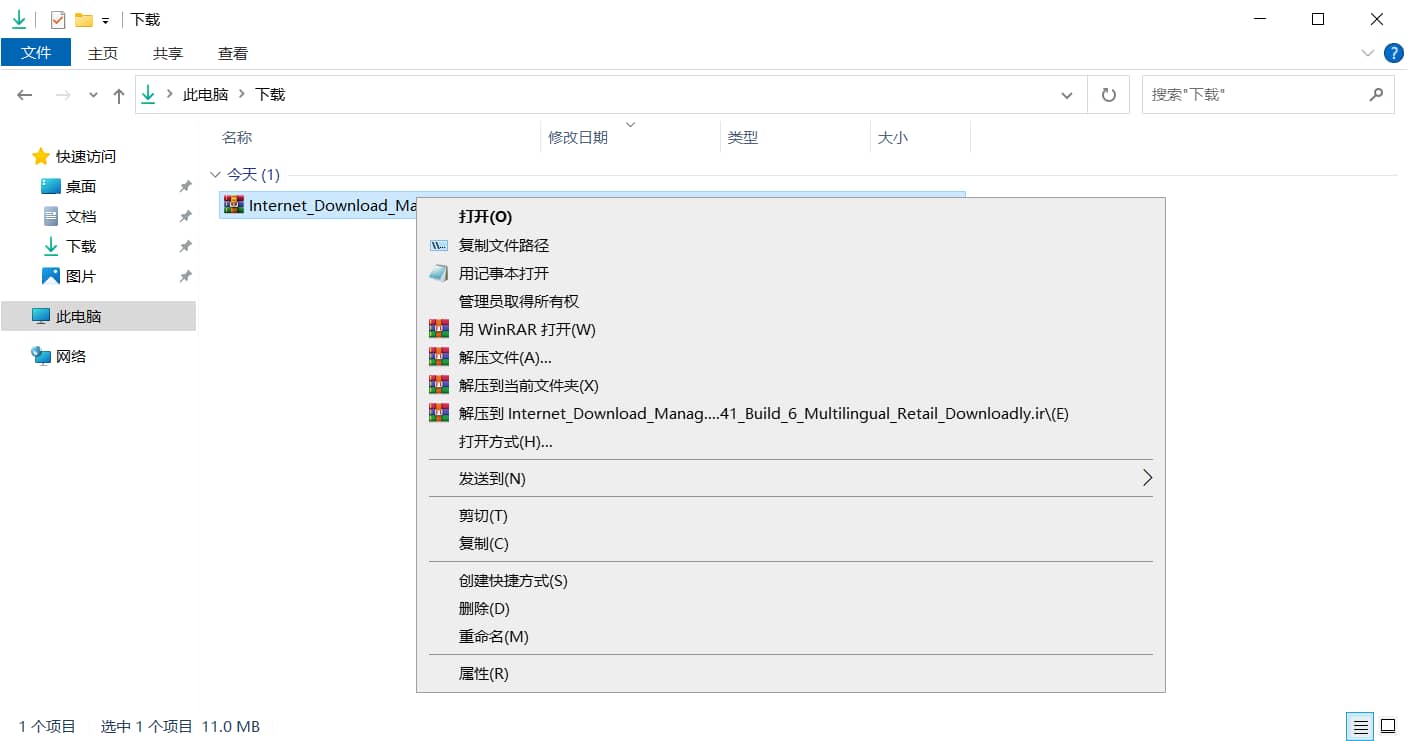Open the 发送到(N) submenu
This screenshot has height=741, width=1408.
pos(790,478)
